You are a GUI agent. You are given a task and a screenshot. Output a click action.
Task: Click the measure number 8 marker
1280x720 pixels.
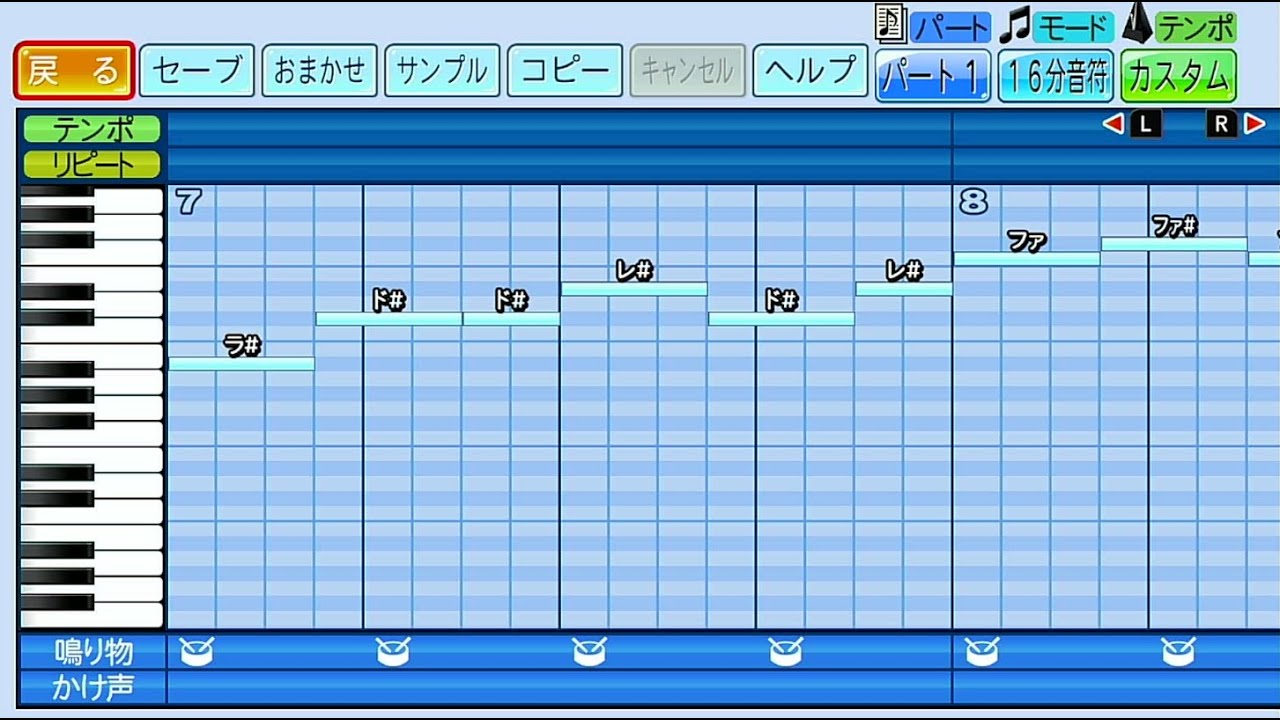click(x=973, y=202)
